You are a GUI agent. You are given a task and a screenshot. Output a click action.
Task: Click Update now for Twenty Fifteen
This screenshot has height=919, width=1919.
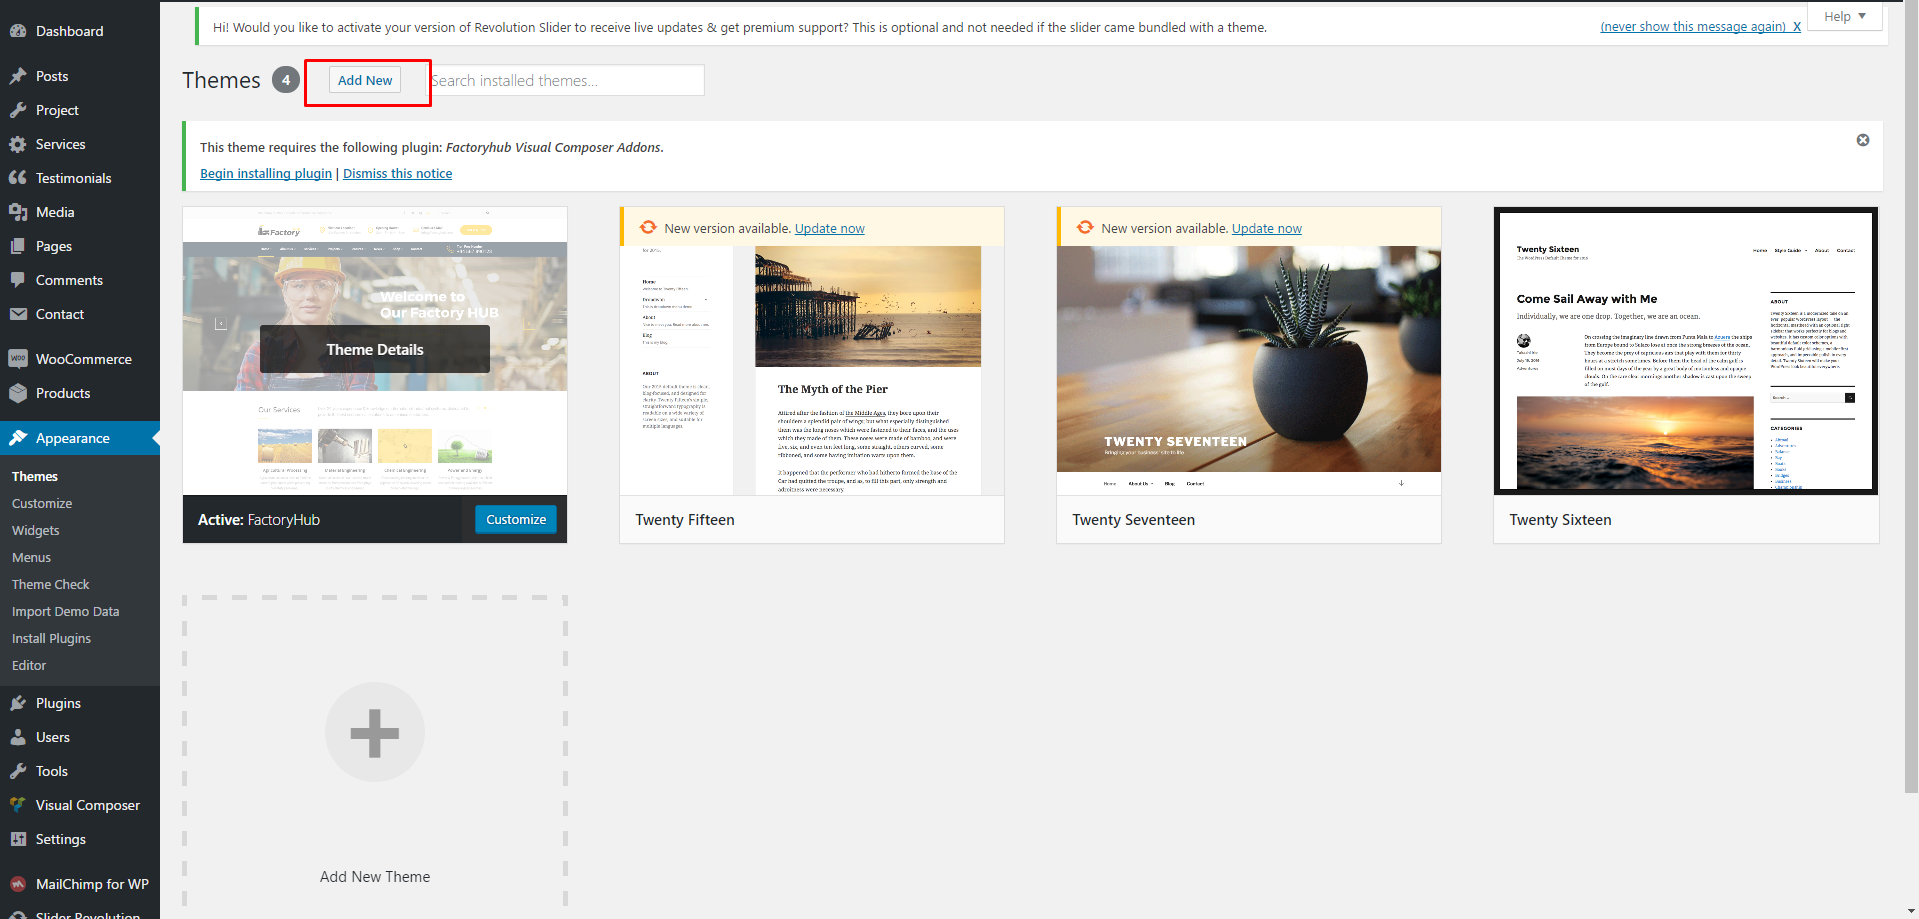[830, 228]
